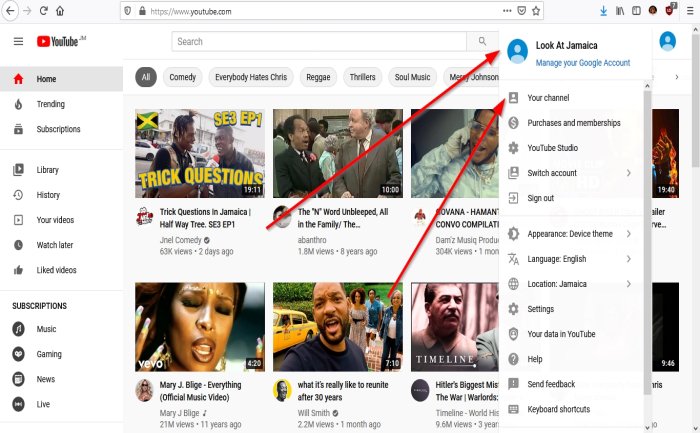Click the YouTube logo
Image resolution: width=700 pixels, height=433 pixels.
[61, 41]
